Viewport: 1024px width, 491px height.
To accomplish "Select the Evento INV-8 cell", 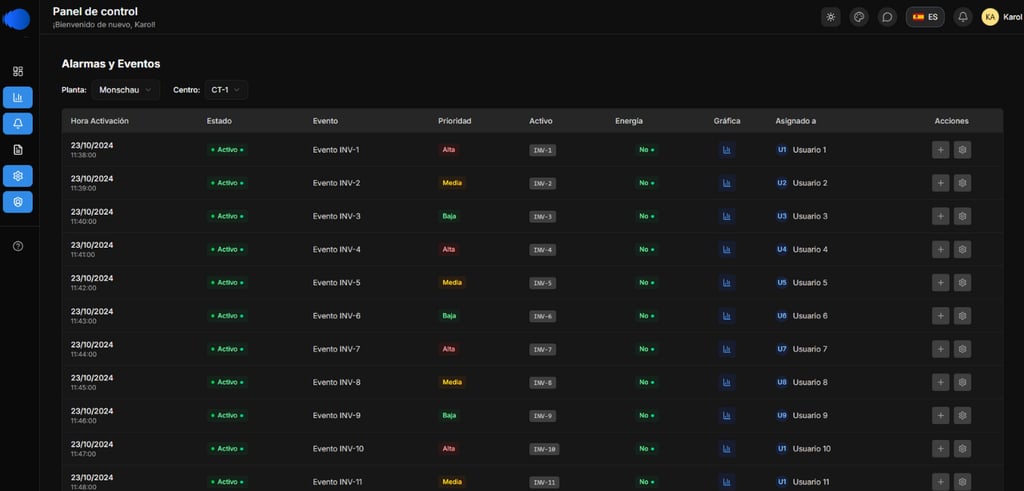I will [x=336, y=383].
